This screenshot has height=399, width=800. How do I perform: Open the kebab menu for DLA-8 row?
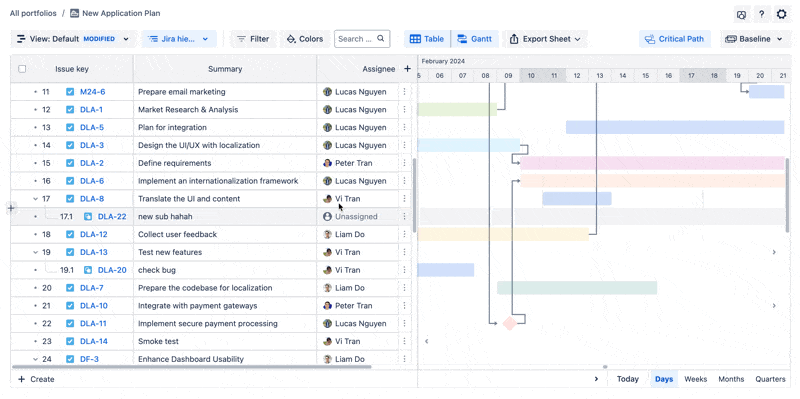pos(405,198)
